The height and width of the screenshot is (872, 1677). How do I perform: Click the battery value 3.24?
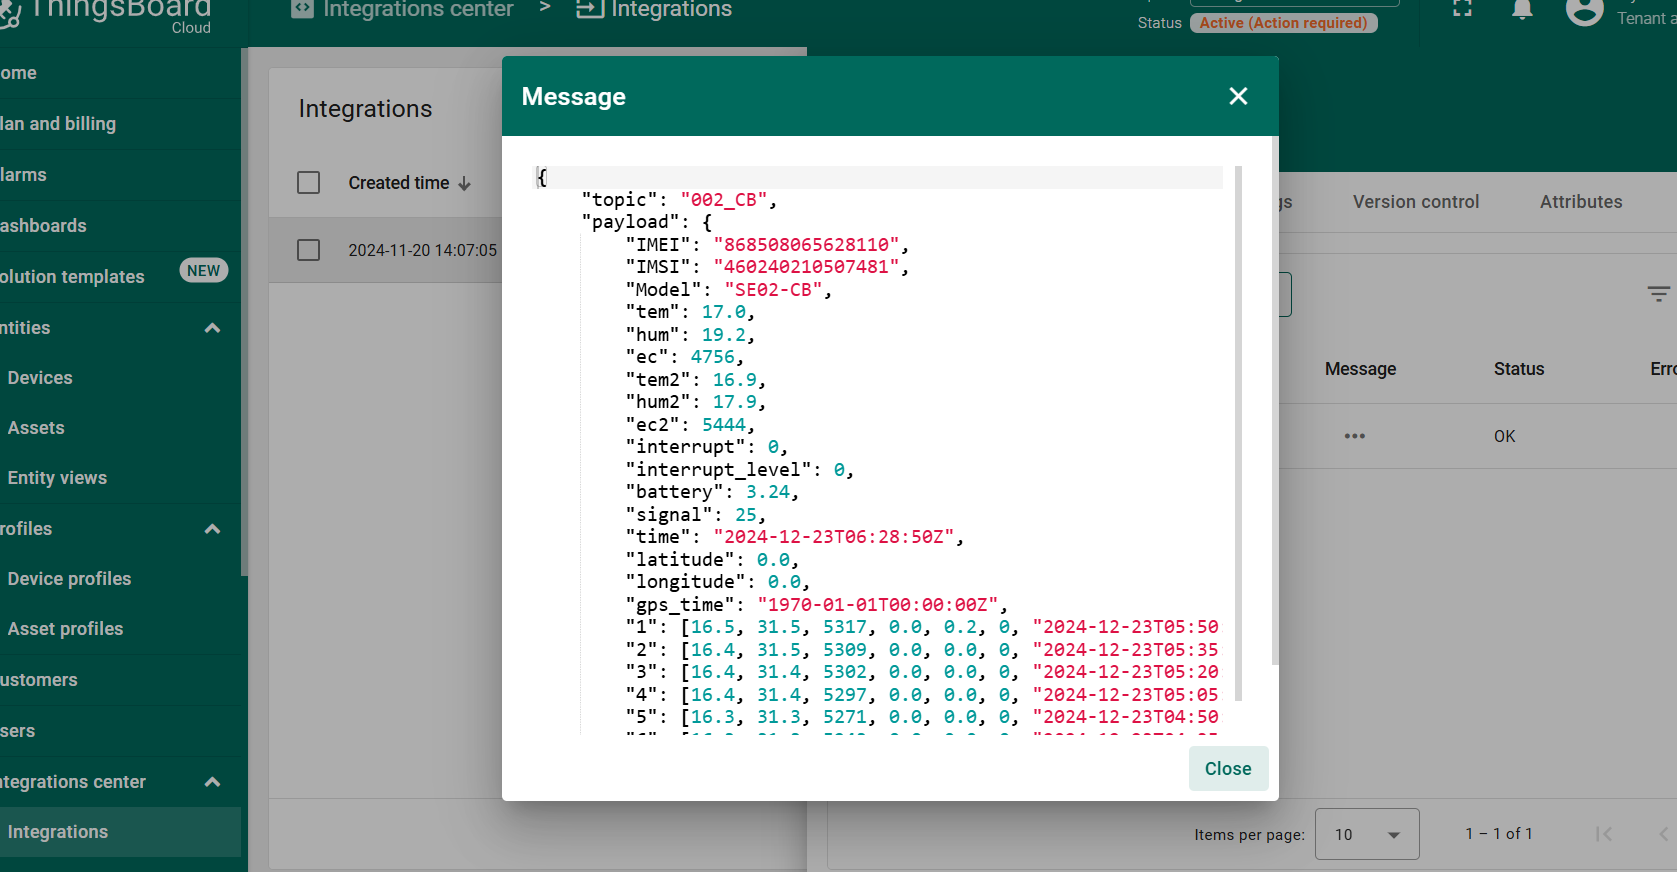point(768,492)
